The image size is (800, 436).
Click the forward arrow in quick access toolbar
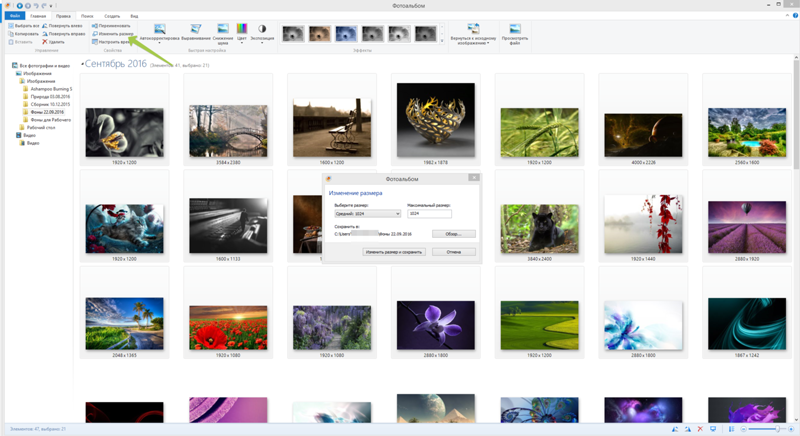(x=28, y=6)
